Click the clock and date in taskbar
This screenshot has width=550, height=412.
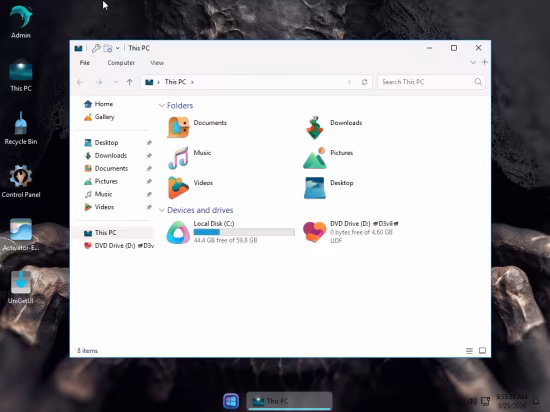coord(511,401)
